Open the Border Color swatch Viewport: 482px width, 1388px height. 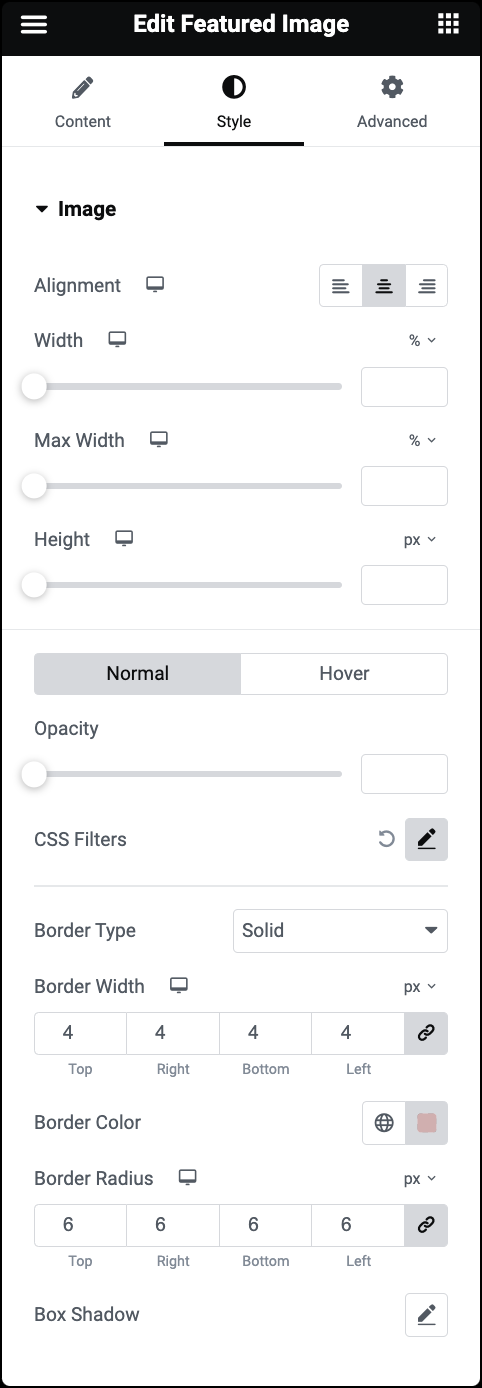click(427, 1123)
